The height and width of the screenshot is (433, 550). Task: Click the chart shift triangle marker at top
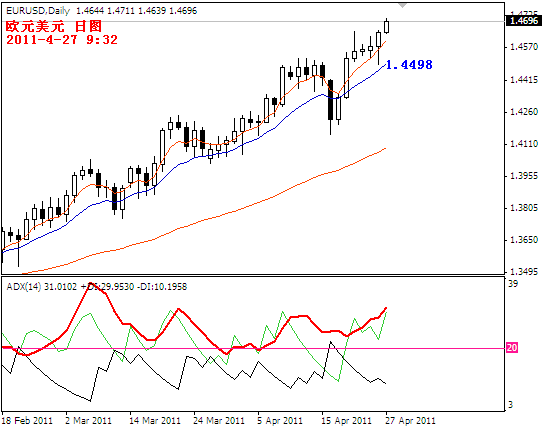pyautogui.click(x=402, y=6)
